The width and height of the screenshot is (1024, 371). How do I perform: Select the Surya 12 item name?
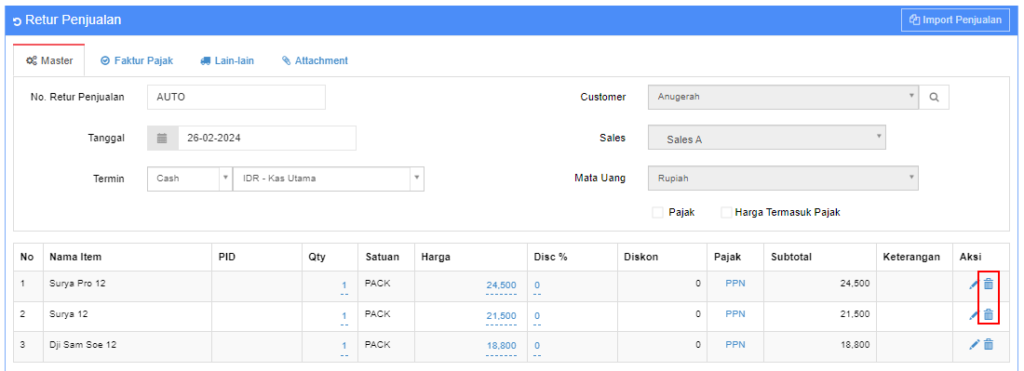(69, 314)
